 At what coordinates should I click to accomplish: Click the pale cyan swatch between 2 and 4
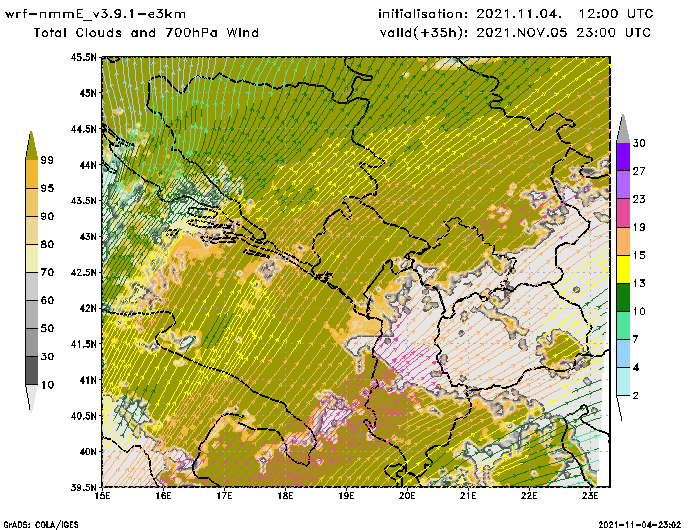623,382
